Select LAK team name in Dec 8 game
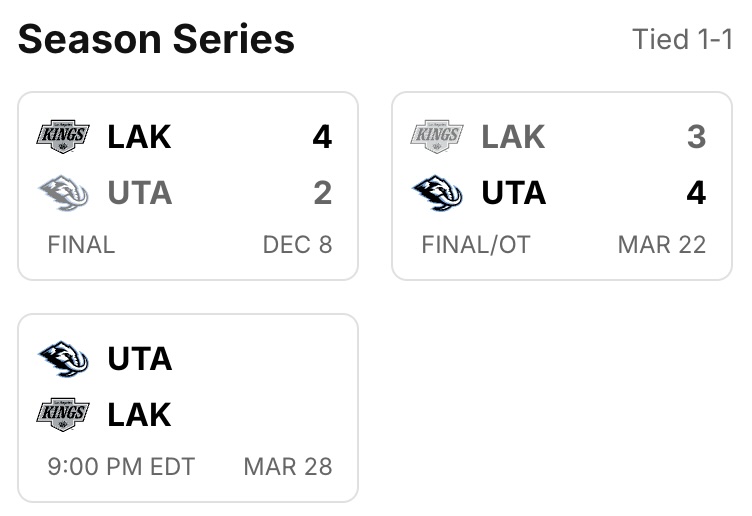 tap(139, 137)
